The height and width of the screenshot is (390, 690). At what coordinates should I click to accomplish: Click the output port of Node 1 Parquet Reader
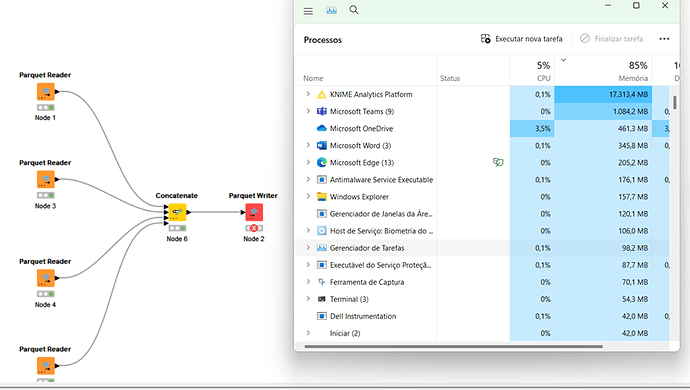tap(57, 92)
